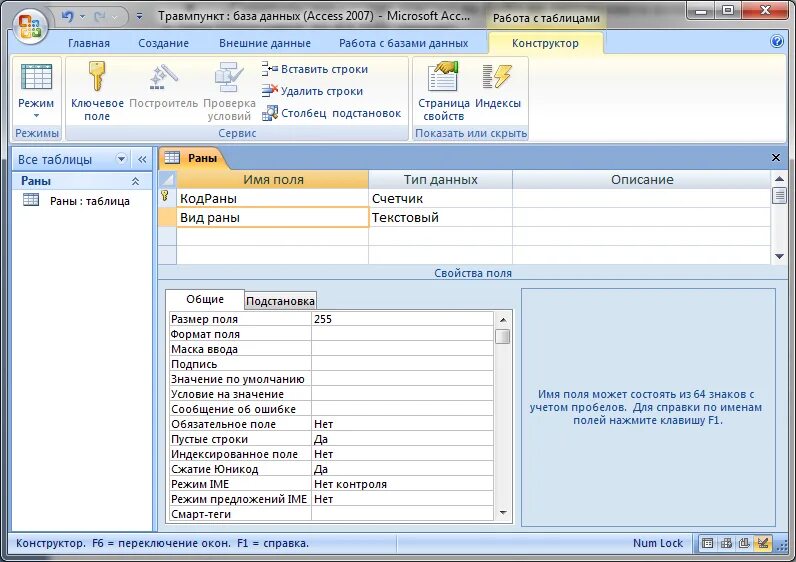Click Удалить строки button
The height and width of the screenshot is (562, 796).
(x=313, y=91)
